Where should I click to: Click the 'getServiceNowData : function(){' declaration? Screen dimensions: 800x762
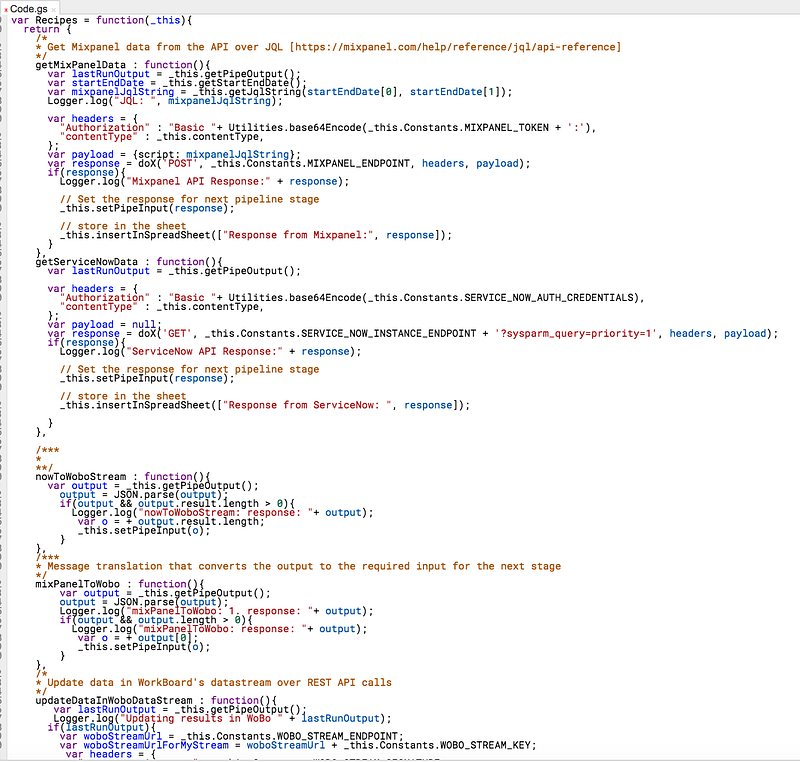click(129, 262)
